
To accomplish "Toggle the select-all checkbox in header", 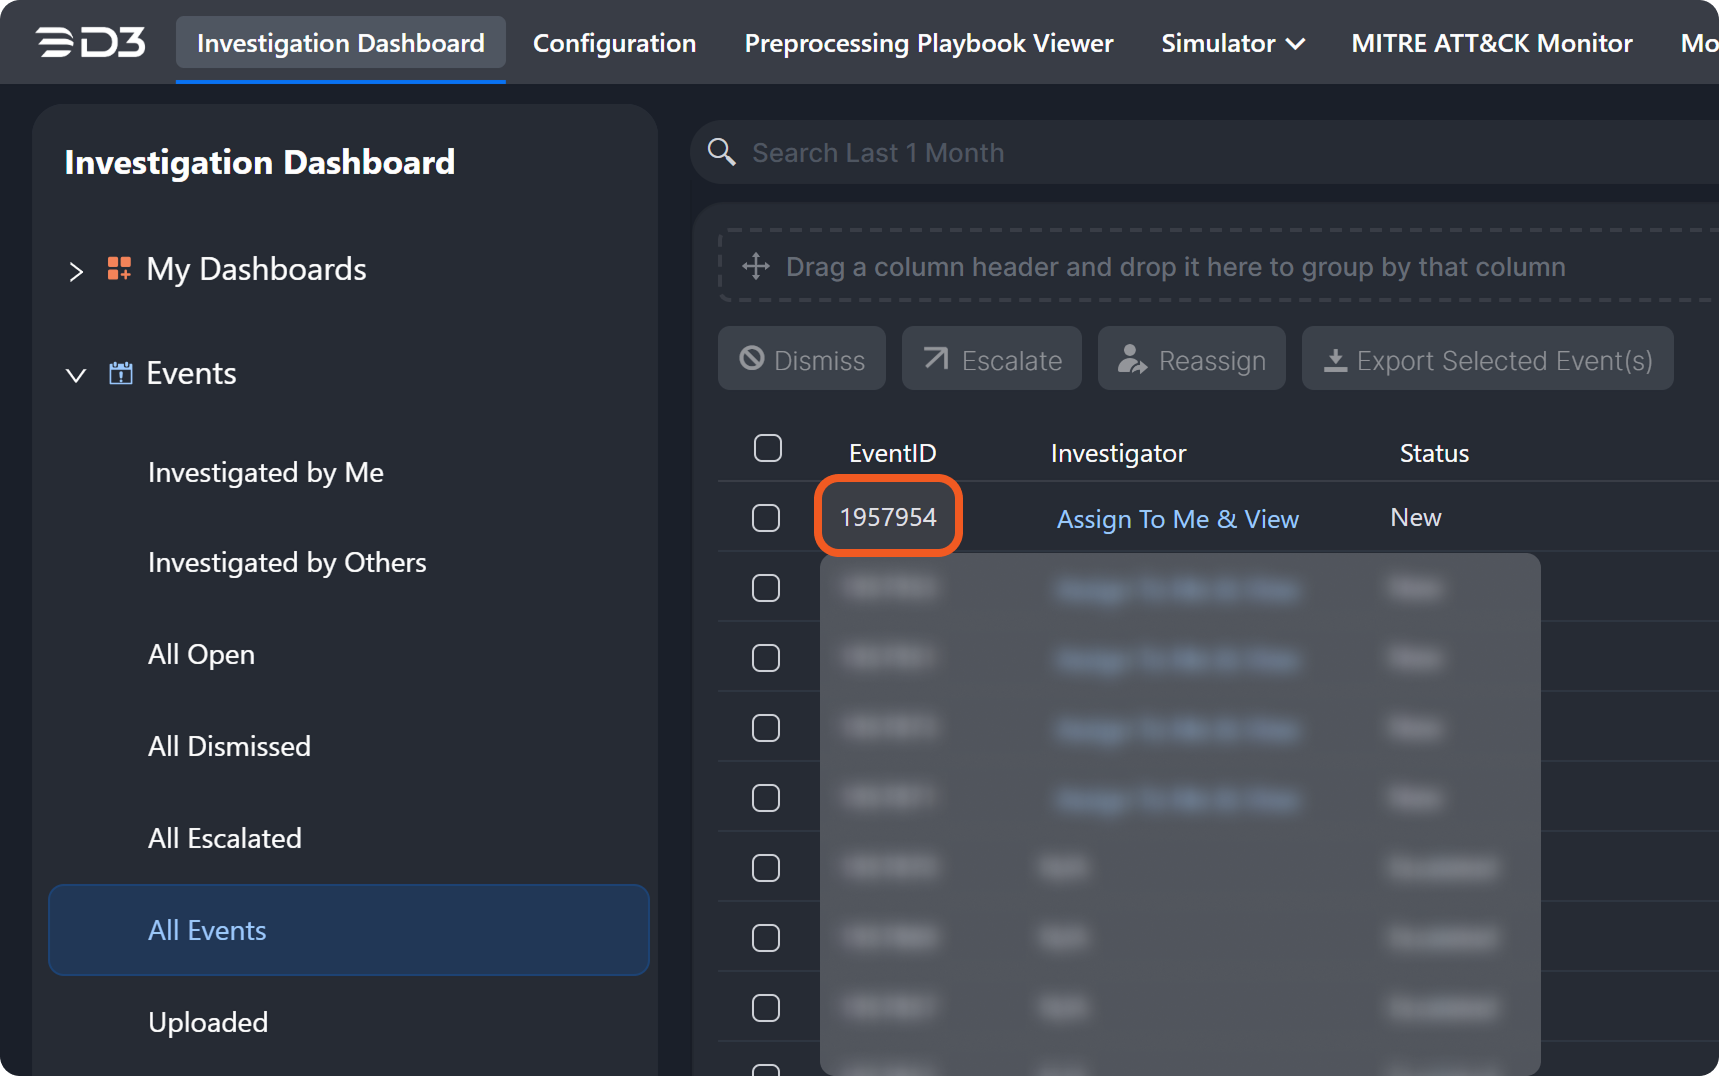I will click(767, 449).
